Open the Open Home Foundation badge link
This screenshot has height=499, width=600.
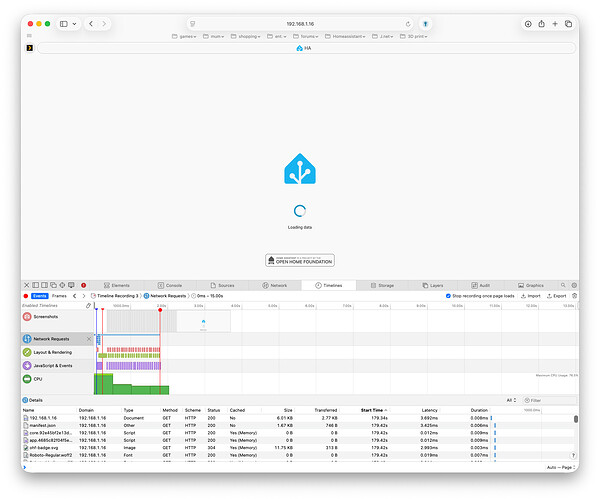point(300,260)
